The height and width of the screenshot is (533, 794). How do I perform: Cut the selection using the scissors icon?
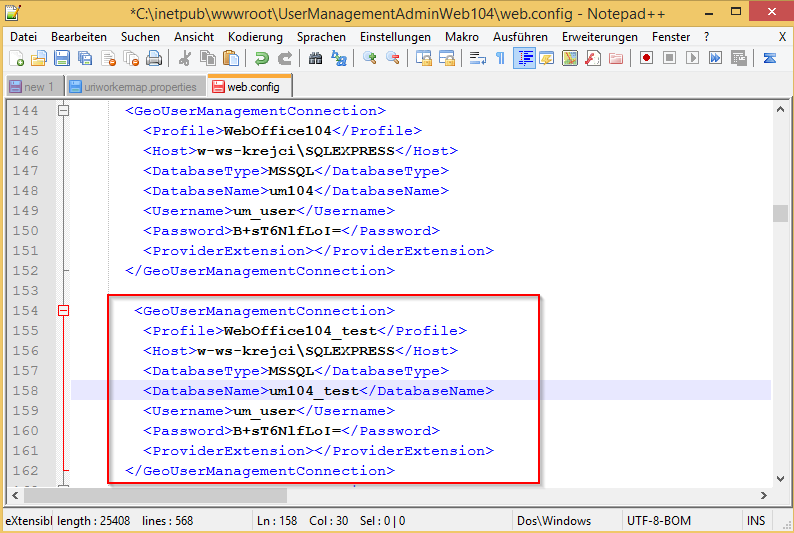185,58
